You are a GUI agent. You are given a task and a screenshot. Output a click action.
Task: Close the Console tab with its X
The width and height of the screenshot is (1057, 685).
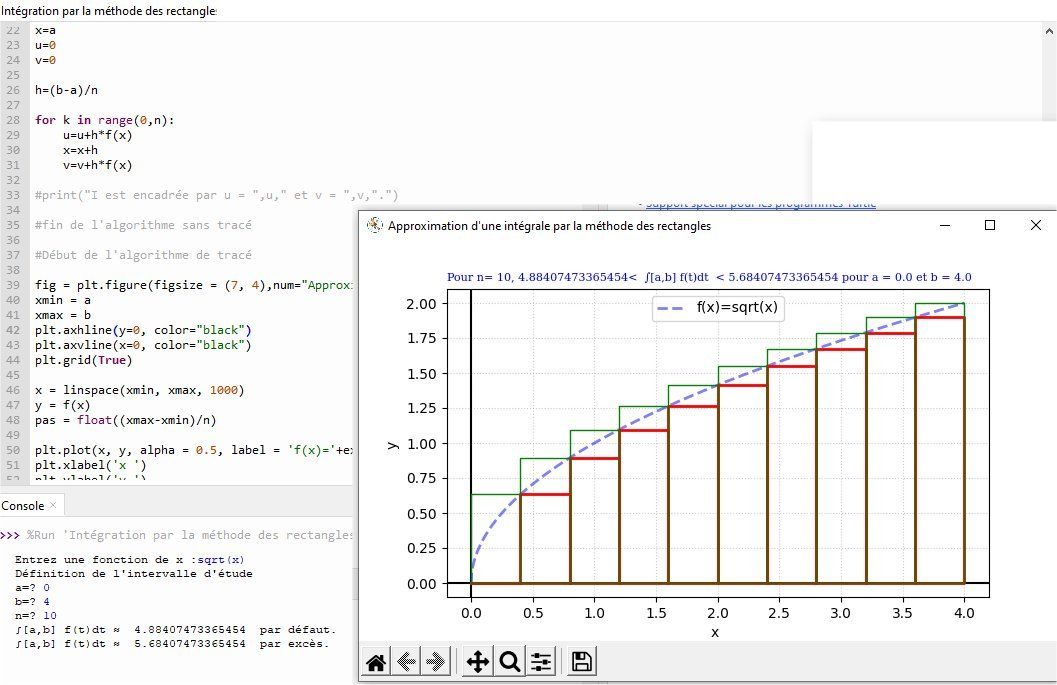tap(53, 506)
